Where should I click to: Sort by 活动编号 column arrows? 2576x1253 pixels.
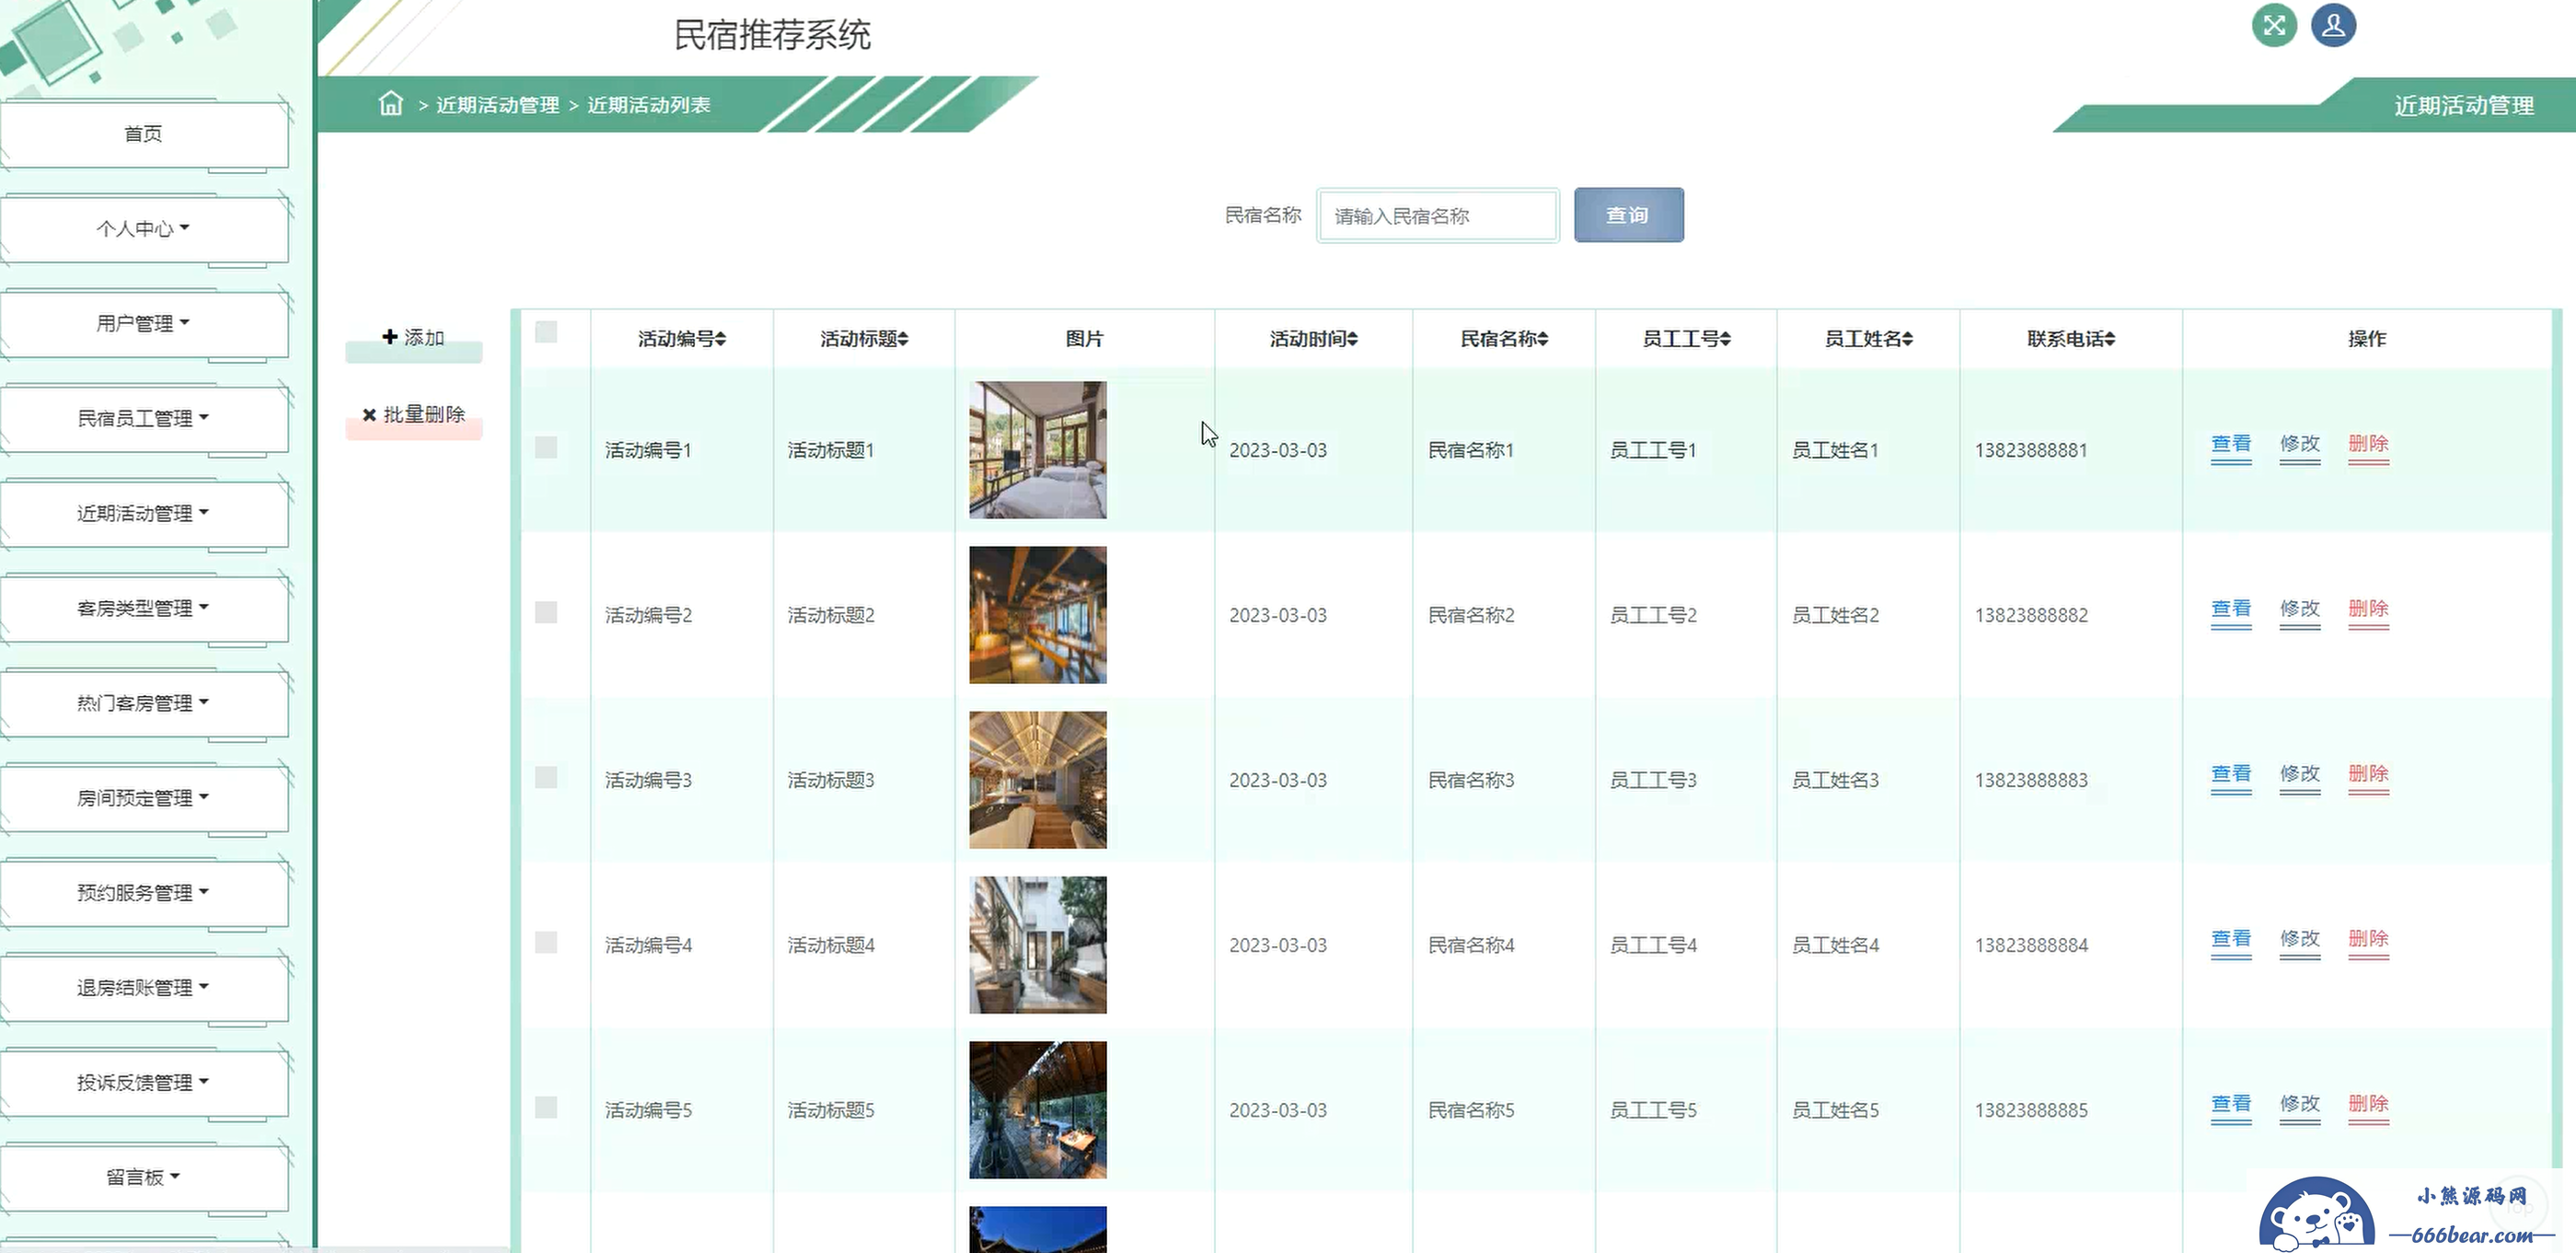[721, 339]
